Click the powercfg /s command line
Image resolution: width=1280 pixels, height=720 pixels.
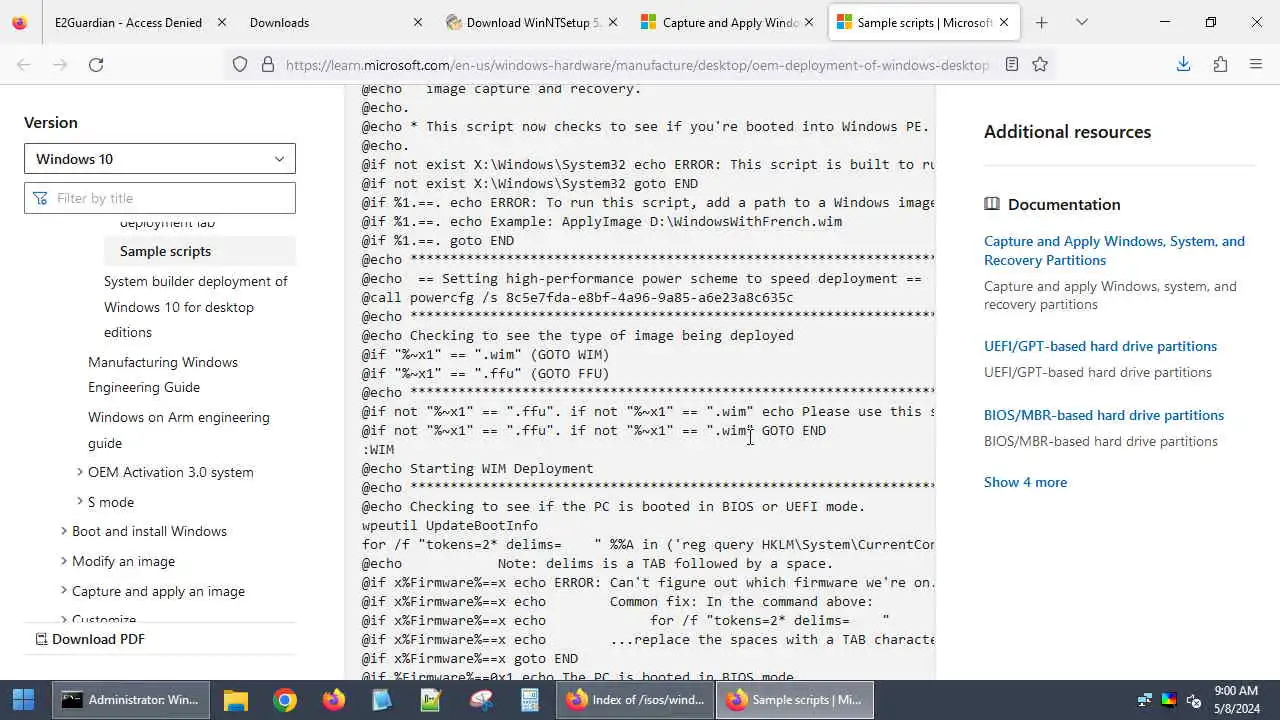(x=577, y=298)
